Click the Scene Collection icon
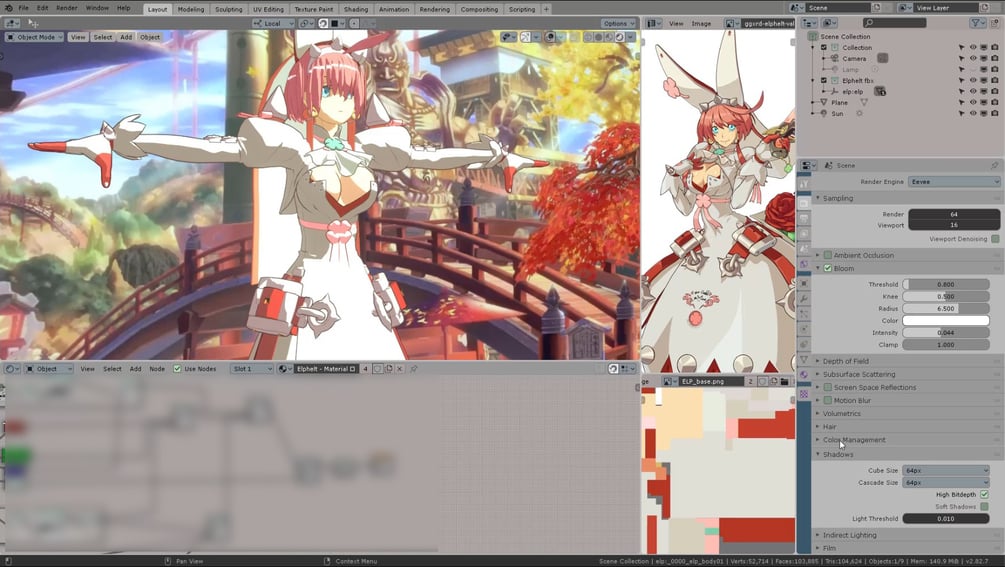This screenshot has height=567, width=1005. 813,37
